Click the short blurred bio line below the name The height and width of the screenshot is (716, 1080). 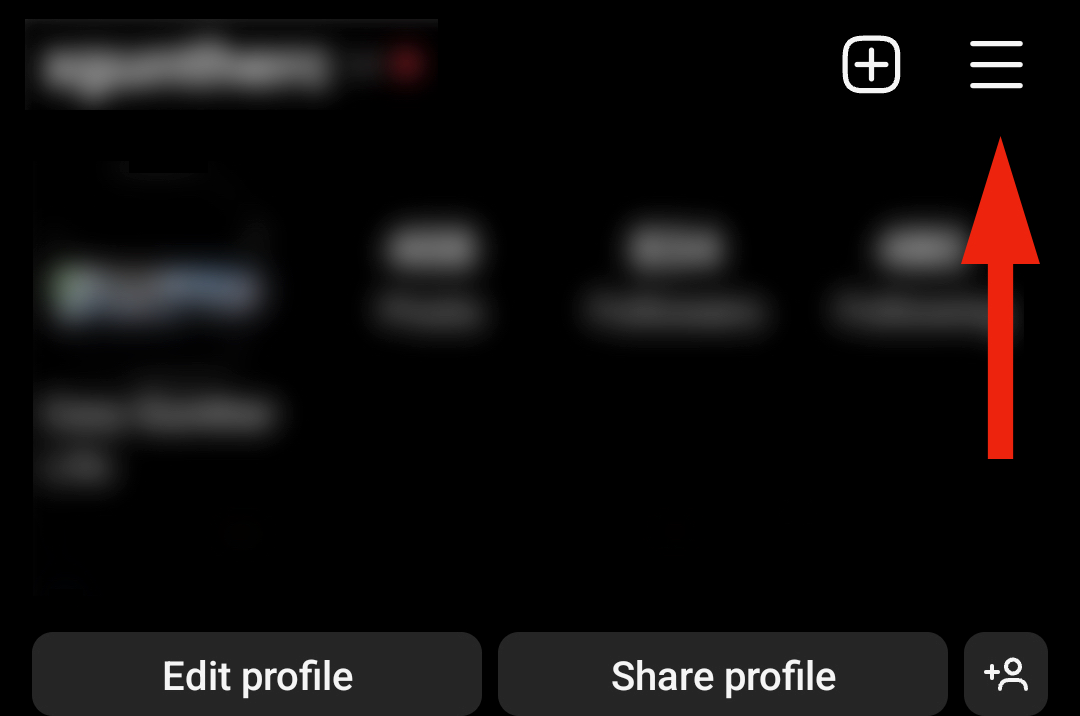click(77, 466)
